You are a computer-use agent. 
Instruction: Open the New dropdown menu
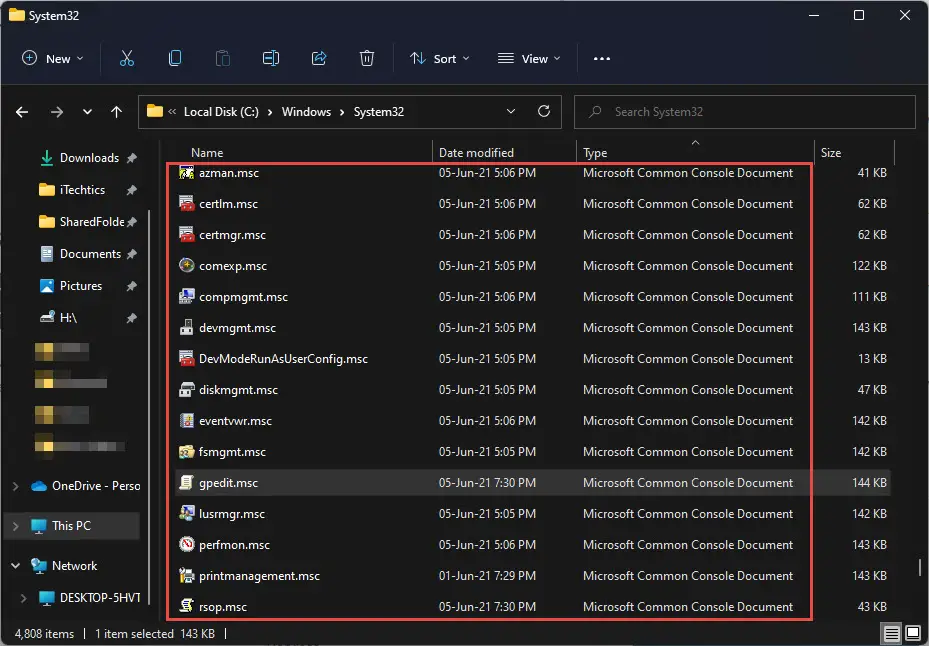pyautogui.click(x=53, y=58)
